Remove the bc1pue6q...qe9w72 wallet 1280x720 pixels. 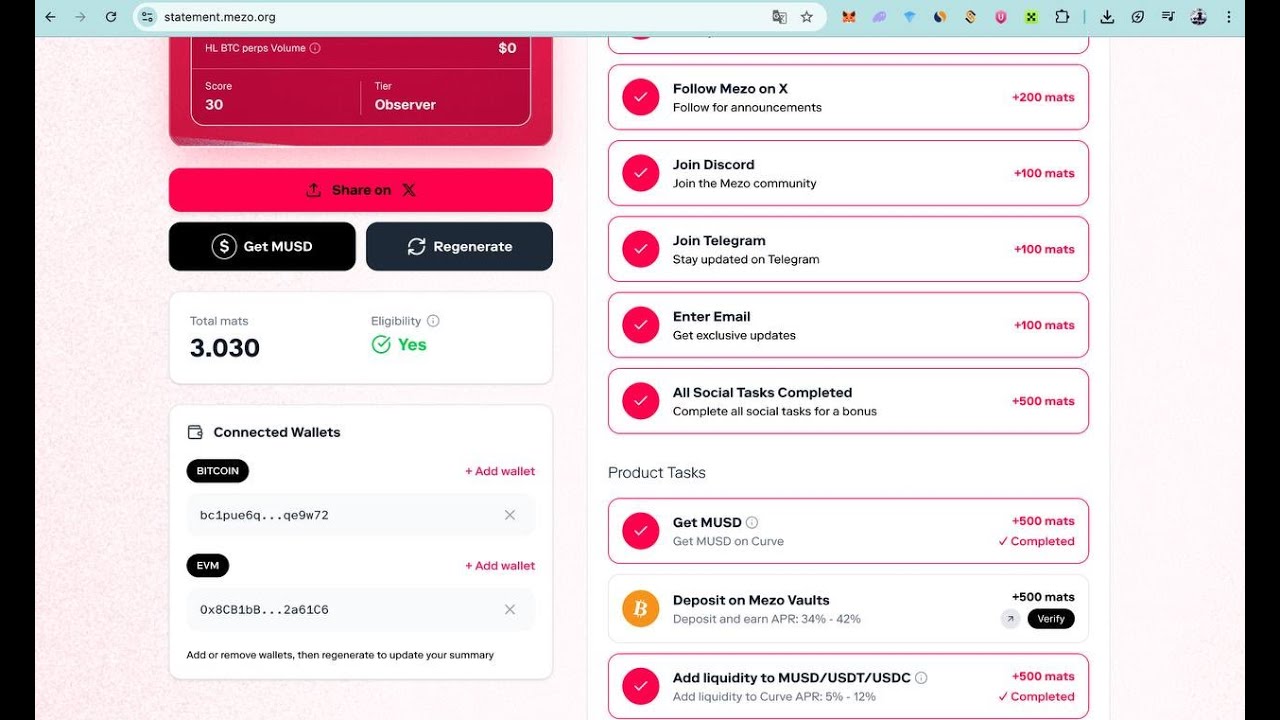tap(510, 515)
